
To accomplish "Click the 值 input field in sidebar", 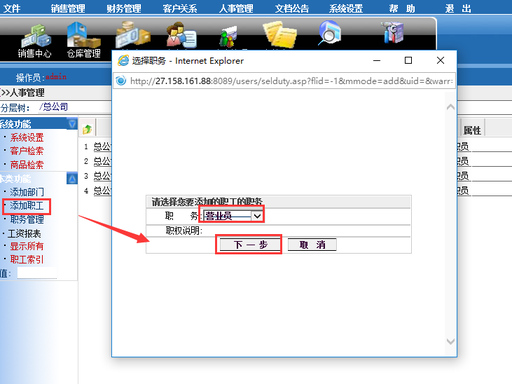I will coord(37,273).
